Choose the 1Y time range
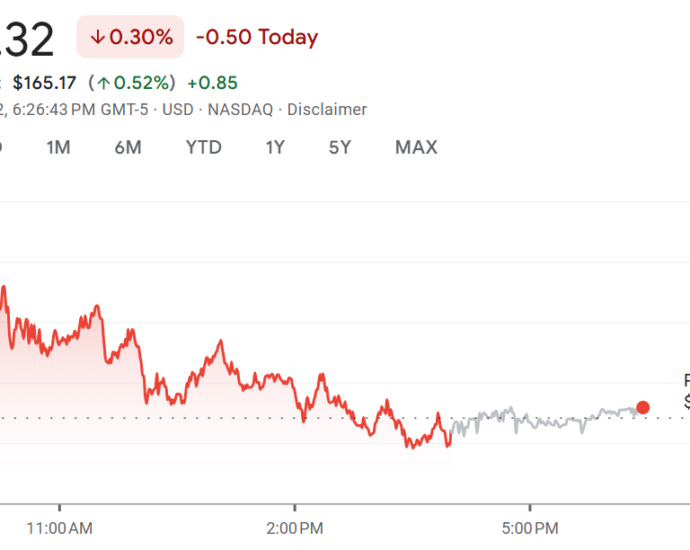The image size is (690, 550). 275,148
